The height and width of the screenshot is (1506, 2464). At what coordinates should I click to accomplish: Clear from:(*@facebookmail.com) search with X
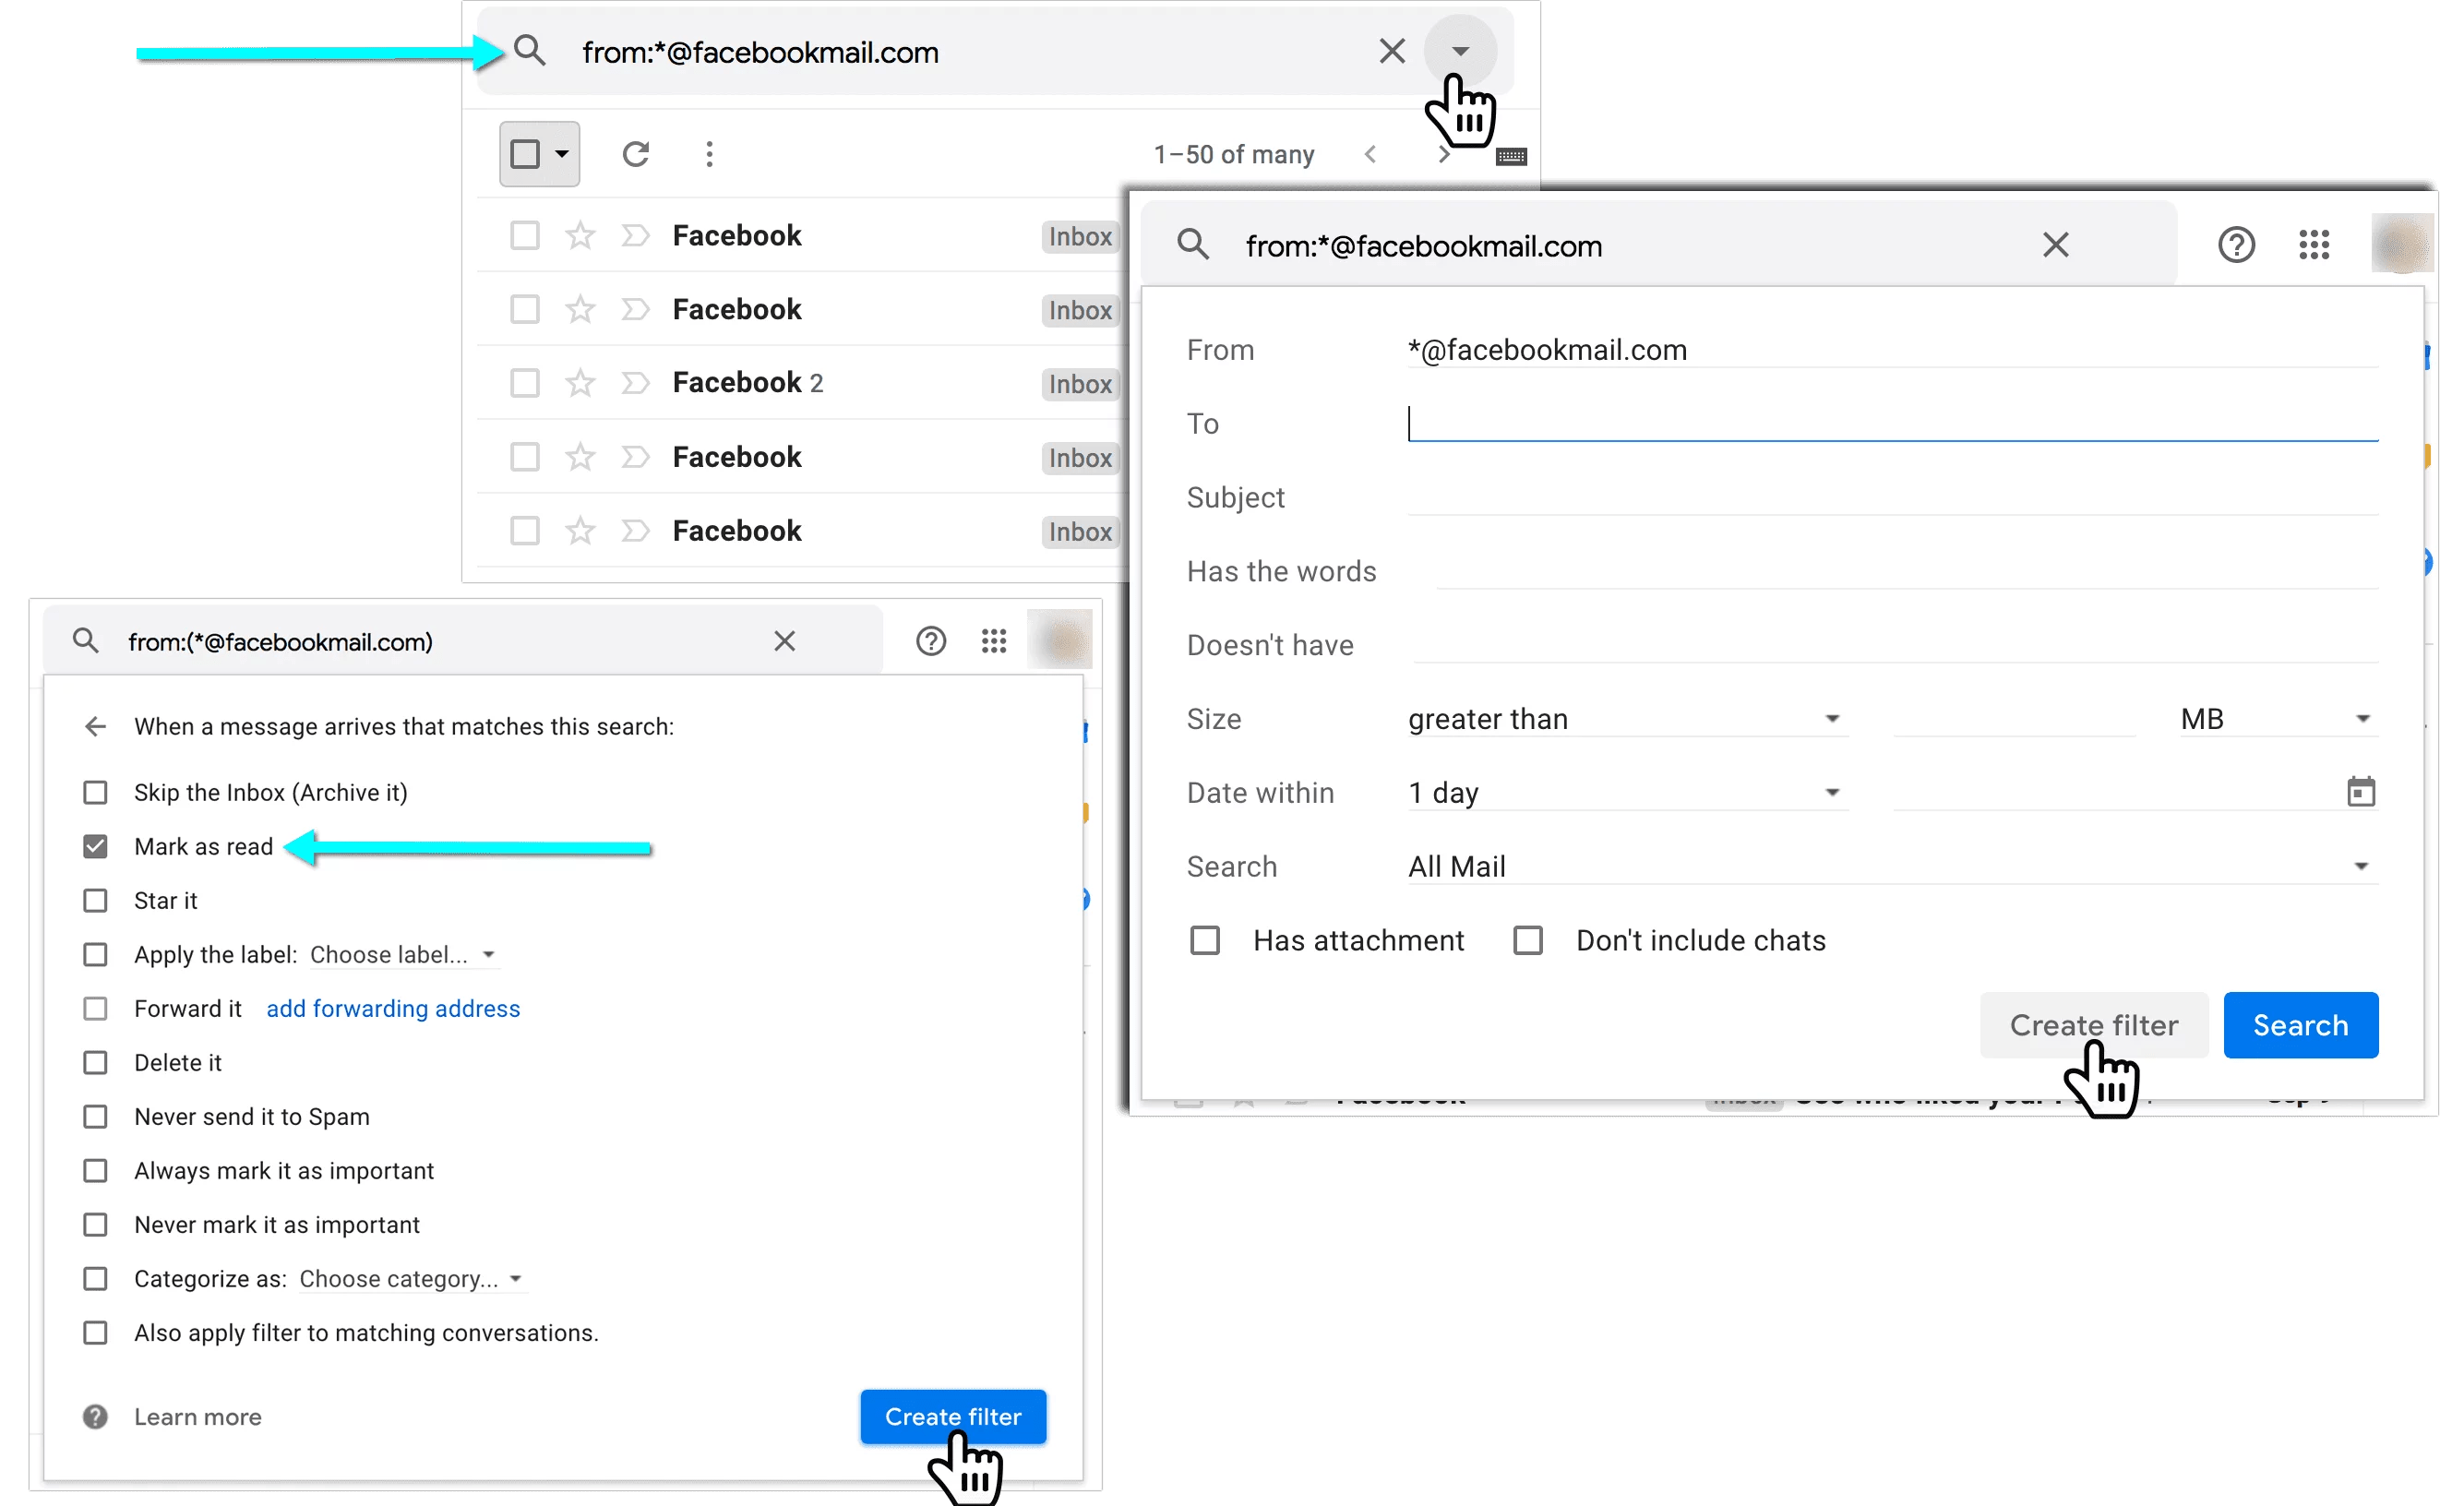[x=784, y=641]
